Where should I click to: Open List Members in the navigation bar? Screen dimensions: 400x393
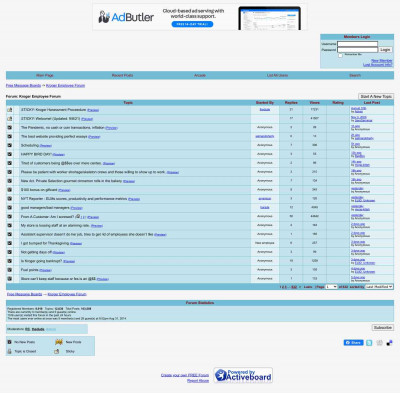277,75
